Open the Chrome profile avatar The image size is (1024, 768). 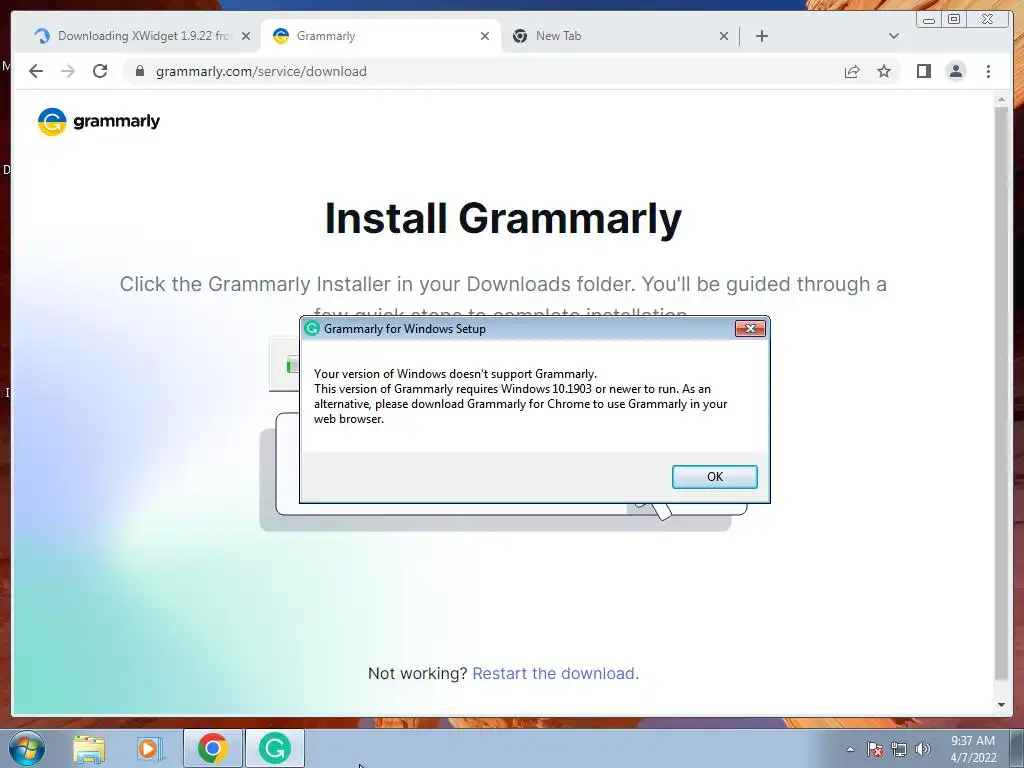(955, 71)
